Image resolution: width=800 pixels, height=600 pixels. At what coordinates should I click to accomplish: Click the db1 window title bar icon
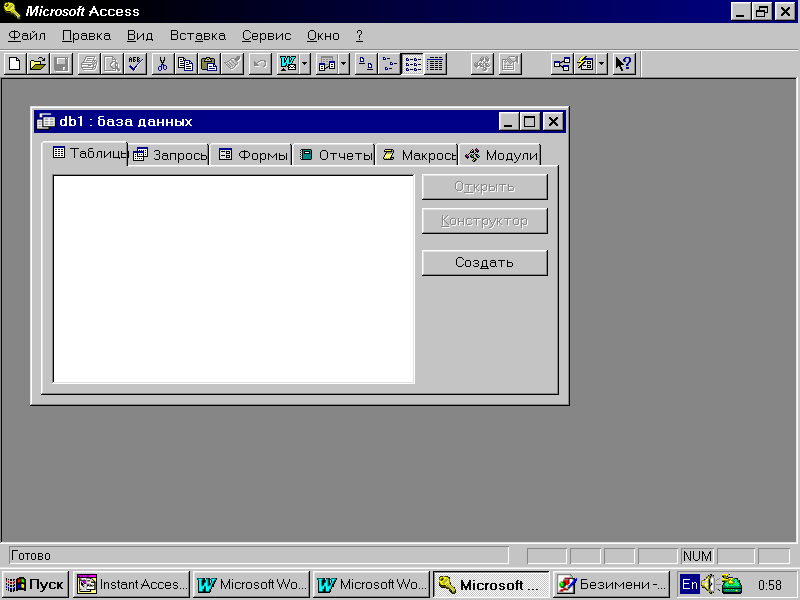point(46,121)
